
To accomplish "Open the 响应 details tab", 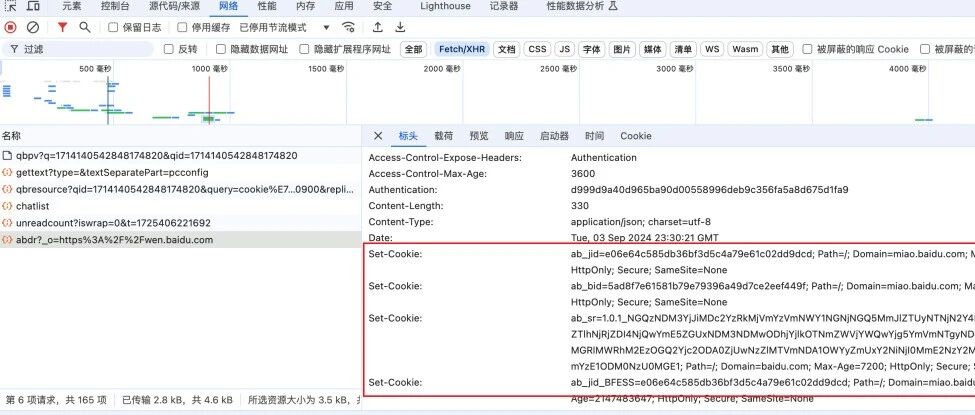I will 514,136.
